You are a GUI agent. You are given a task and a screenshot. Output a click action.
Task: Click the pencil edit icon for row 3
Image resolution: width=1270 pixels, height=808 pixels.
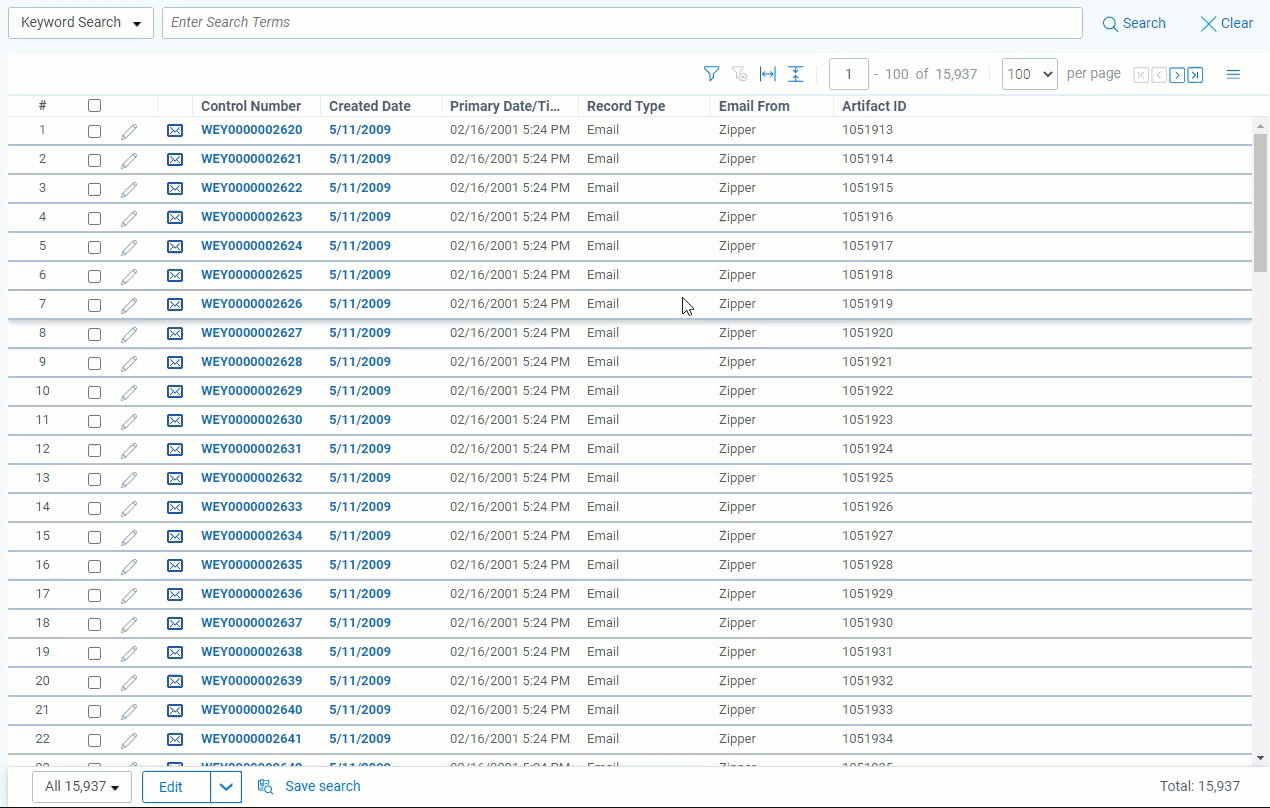click(x=129, y=189)
